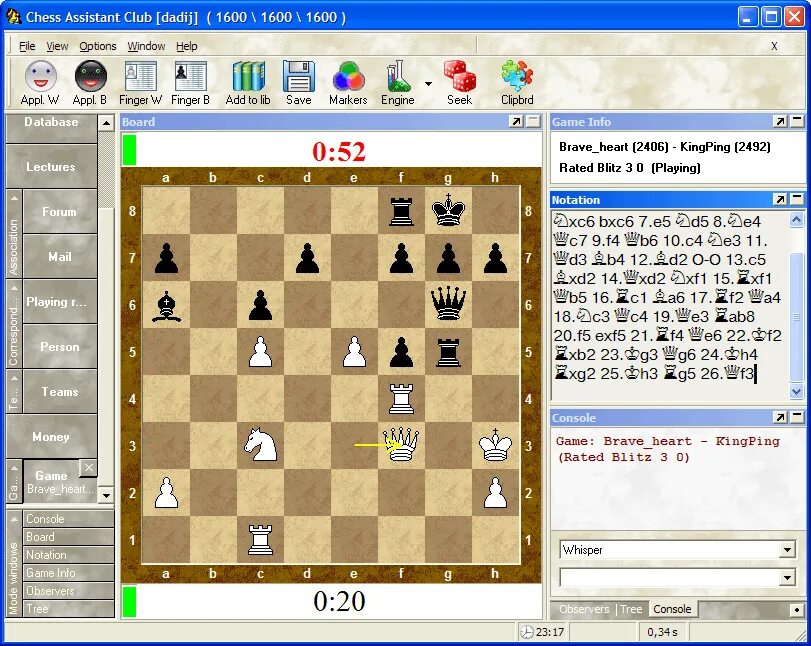Image resolution: width=811 pixels, height=646 pixels.
Task: Open the File menu
Action: [27, 46]
